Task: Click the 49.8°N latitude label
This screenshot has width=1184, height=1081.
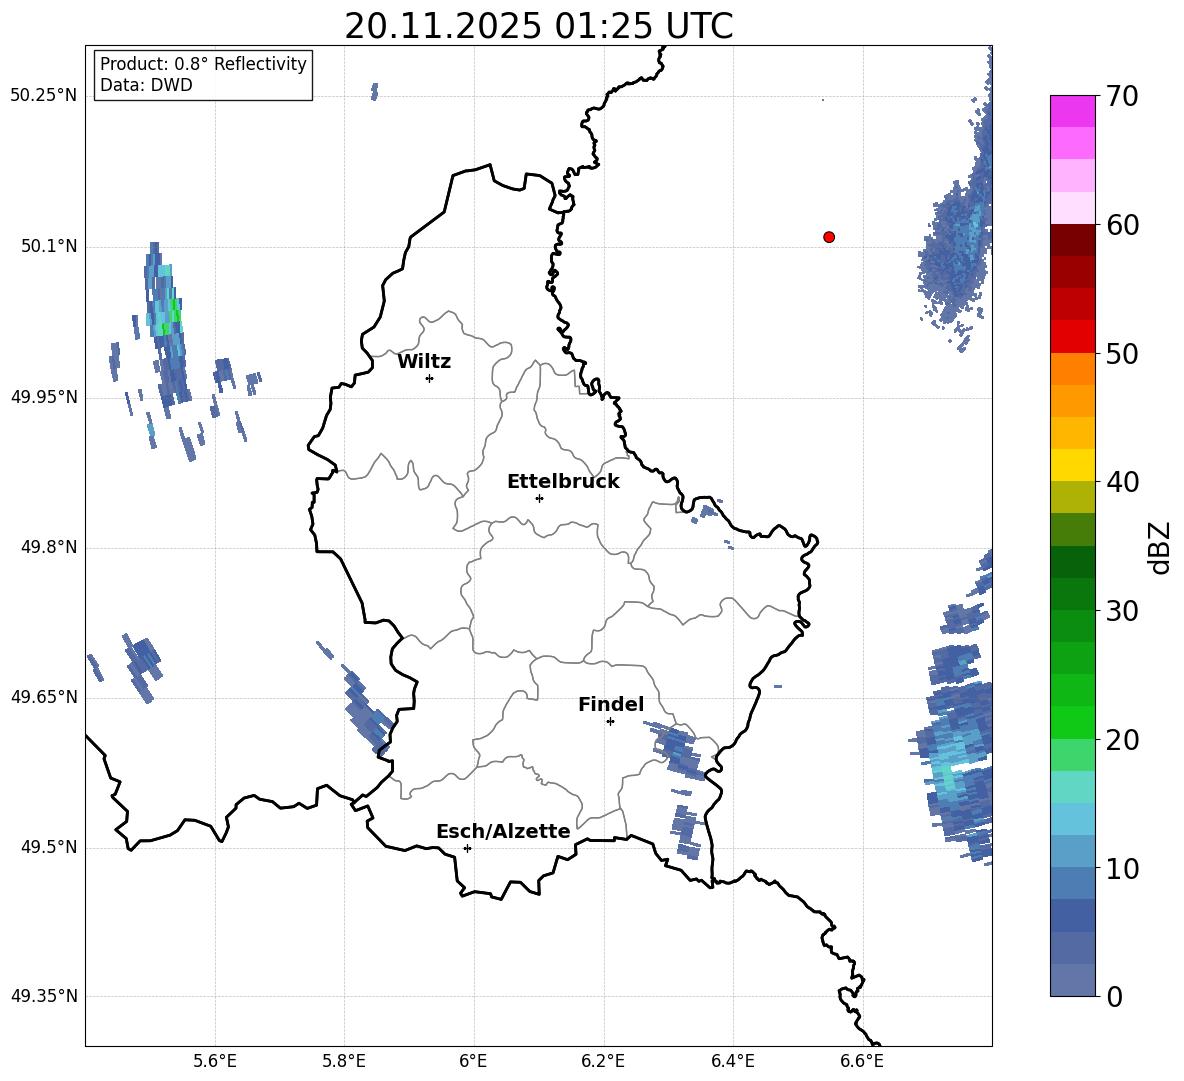Action: tap(49, 547)
